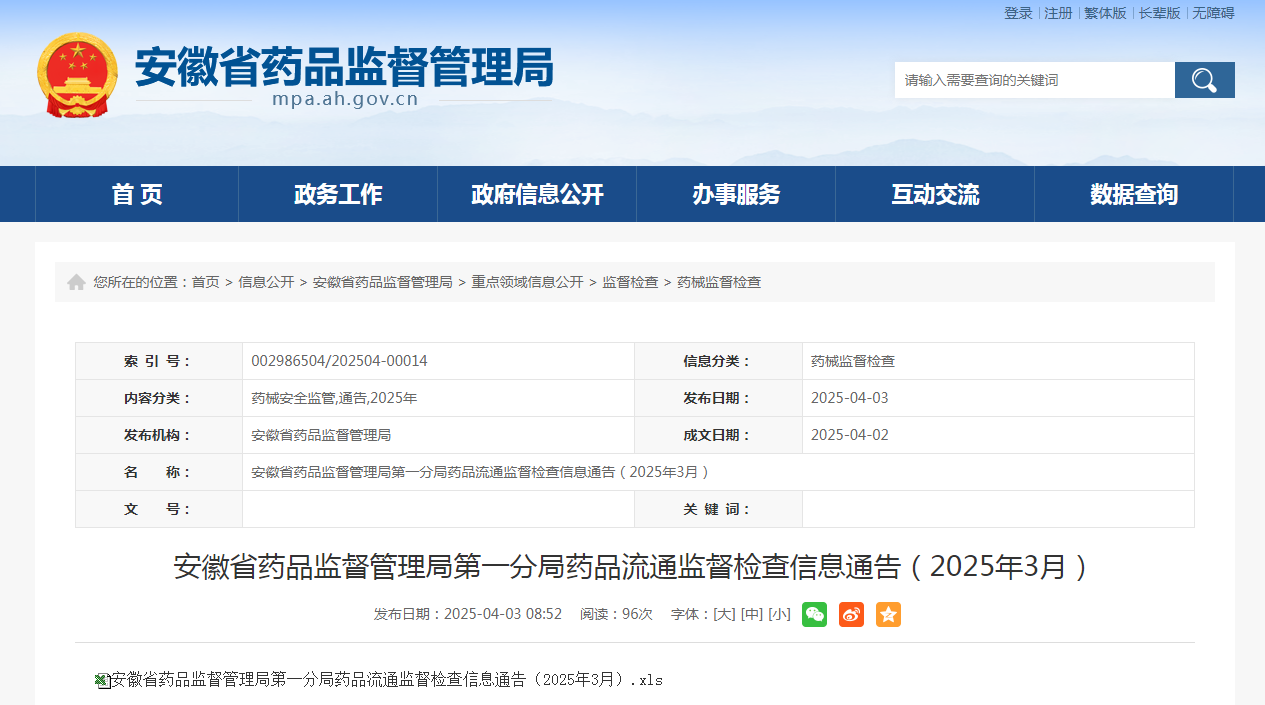Set font size to large [大]
1265x705 pixels.
[724, 614]
